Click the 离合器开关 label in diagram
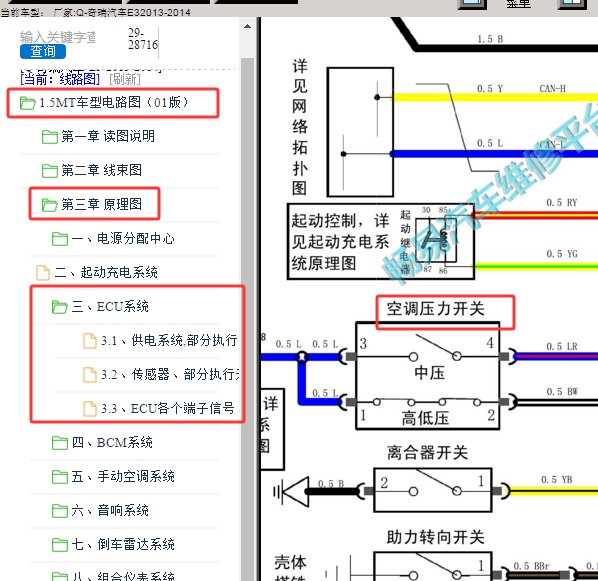Image resolution: width=598 pixels, height=581 pixels. point(427,453)
